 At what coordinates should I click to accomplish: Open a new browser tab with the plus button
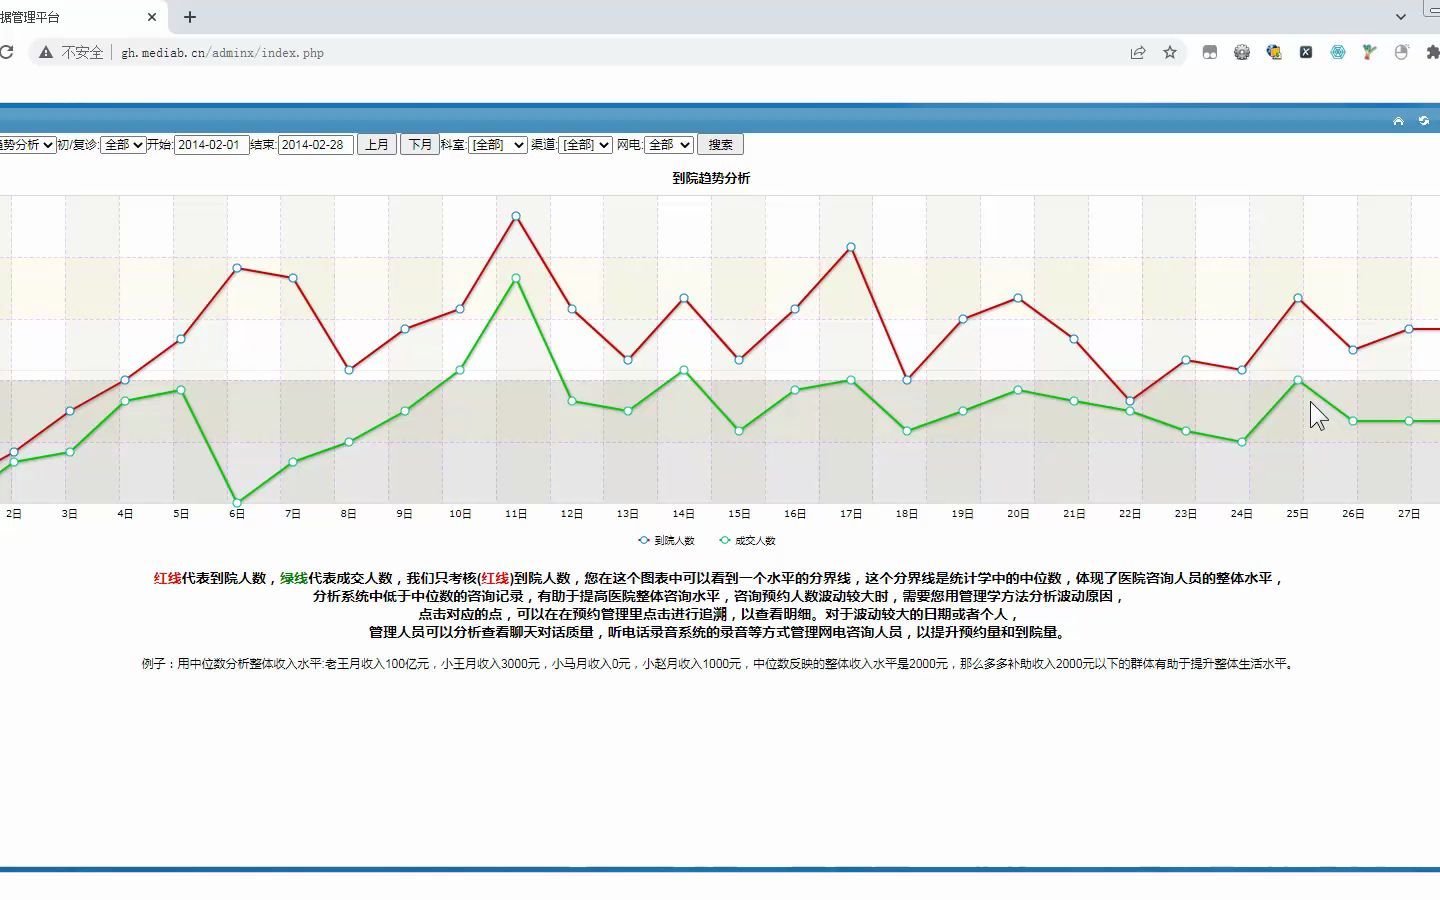click(x=190, y=17)
